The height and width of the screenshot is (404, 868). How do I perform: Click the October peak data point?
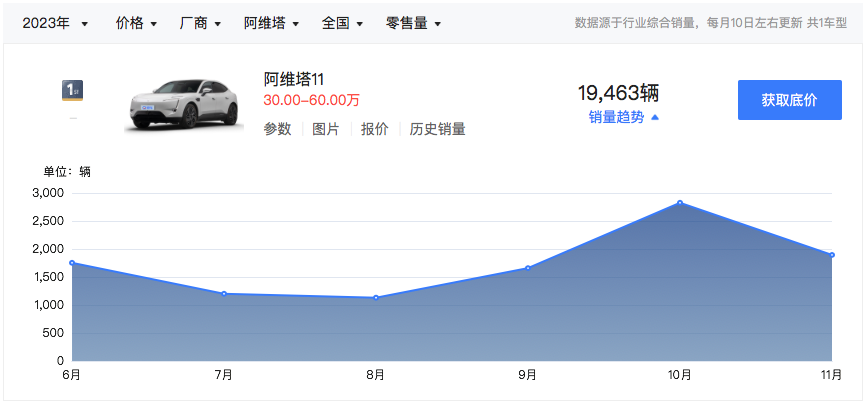pyautogui.click(x=680, y=203)
